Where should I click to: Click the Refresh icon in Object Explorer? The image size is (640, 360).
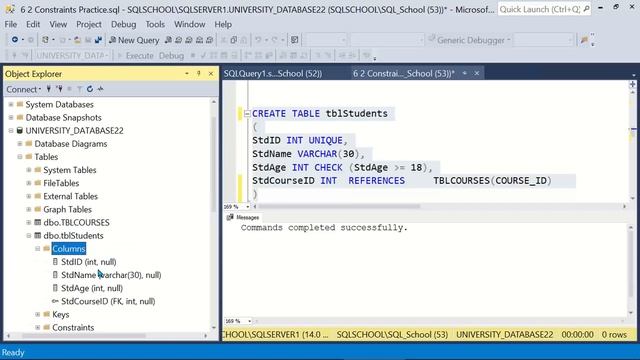point(90,89)
